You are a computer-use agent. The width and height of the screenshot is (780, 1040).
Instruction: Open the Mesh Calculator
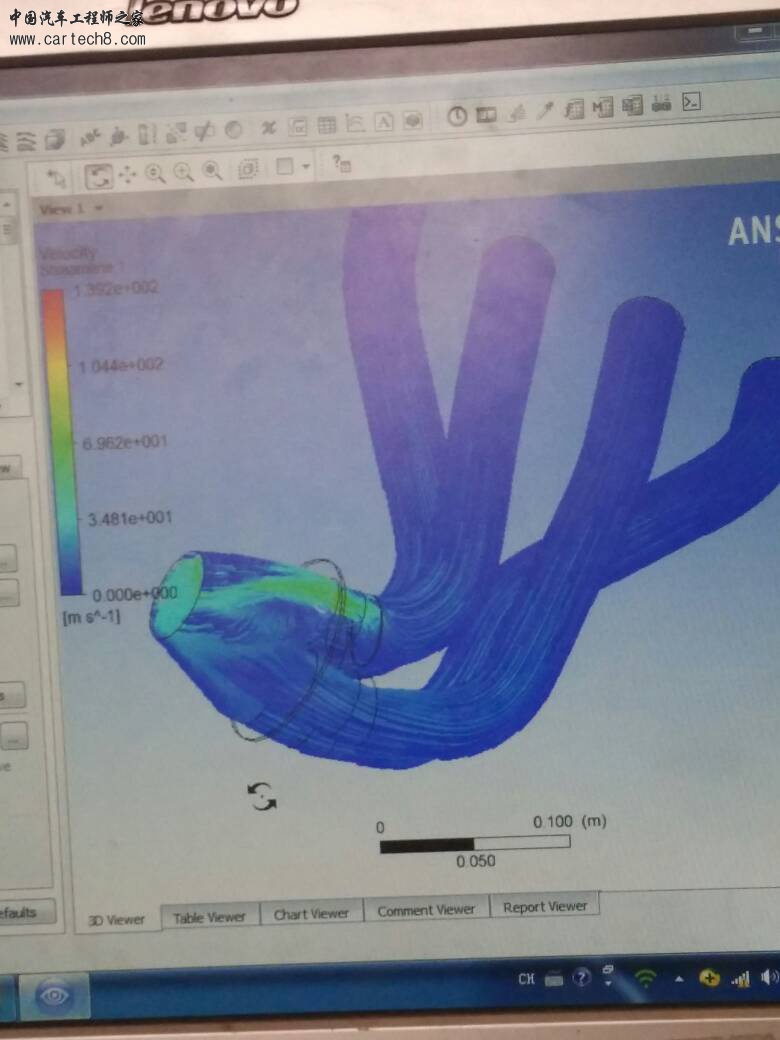coord(632,105)
